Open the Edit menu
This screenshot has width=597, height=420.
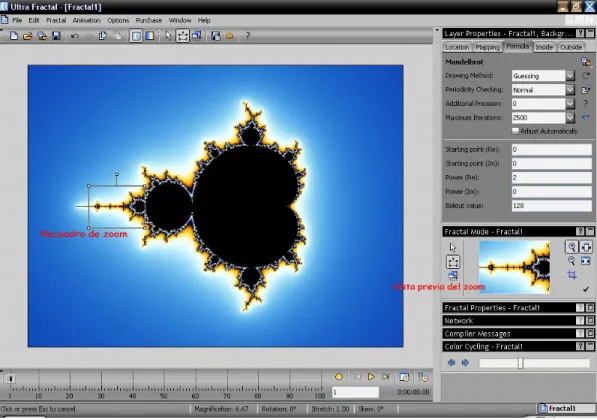tap(34, 21)
